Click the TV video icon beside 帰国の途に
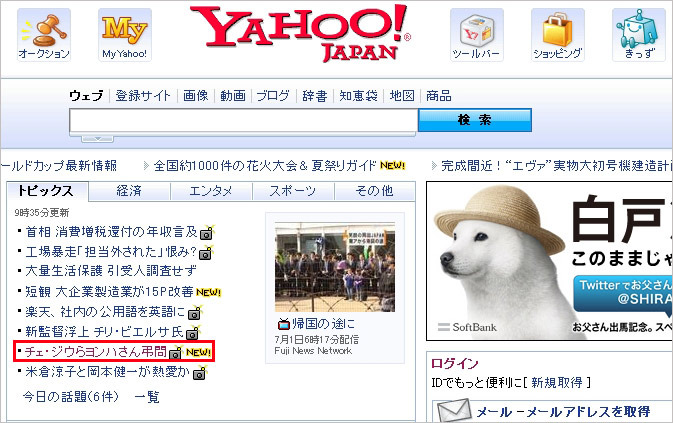 [284, 324]
